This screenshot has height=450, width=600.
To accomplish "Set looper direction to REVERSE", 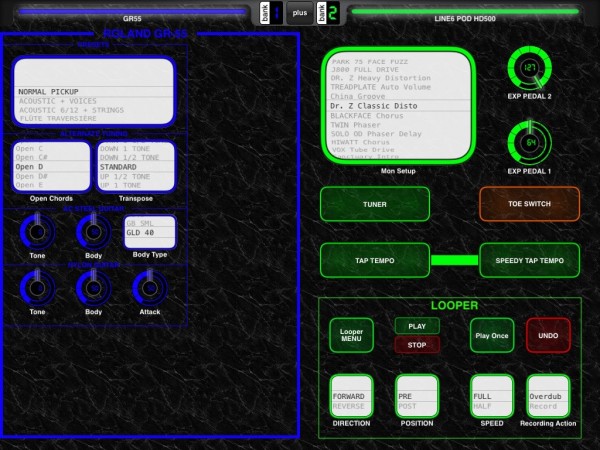I will click(x=351, y=406).
